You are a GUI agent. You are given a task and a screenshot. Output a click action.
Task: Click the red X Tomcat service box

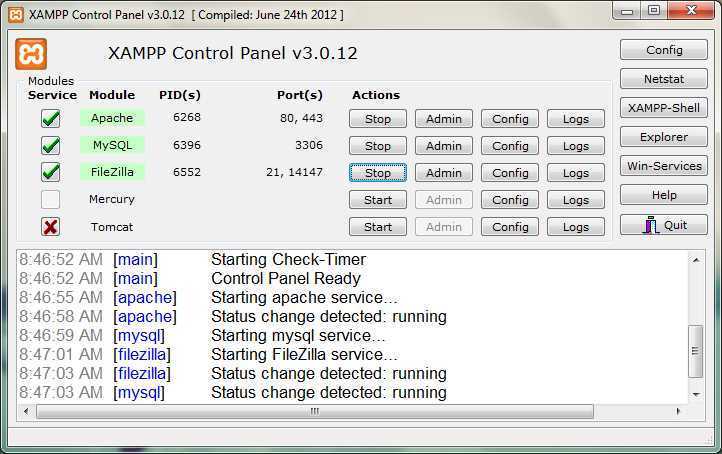50,227
